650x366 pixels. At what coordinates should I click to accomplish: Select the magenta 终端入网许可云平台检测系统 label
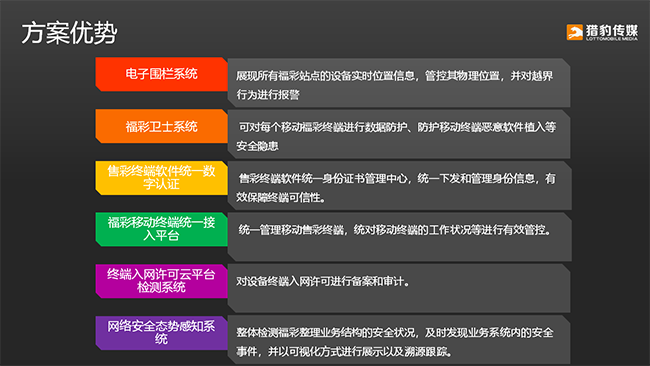pyautogui.click(x=161, y=281)
